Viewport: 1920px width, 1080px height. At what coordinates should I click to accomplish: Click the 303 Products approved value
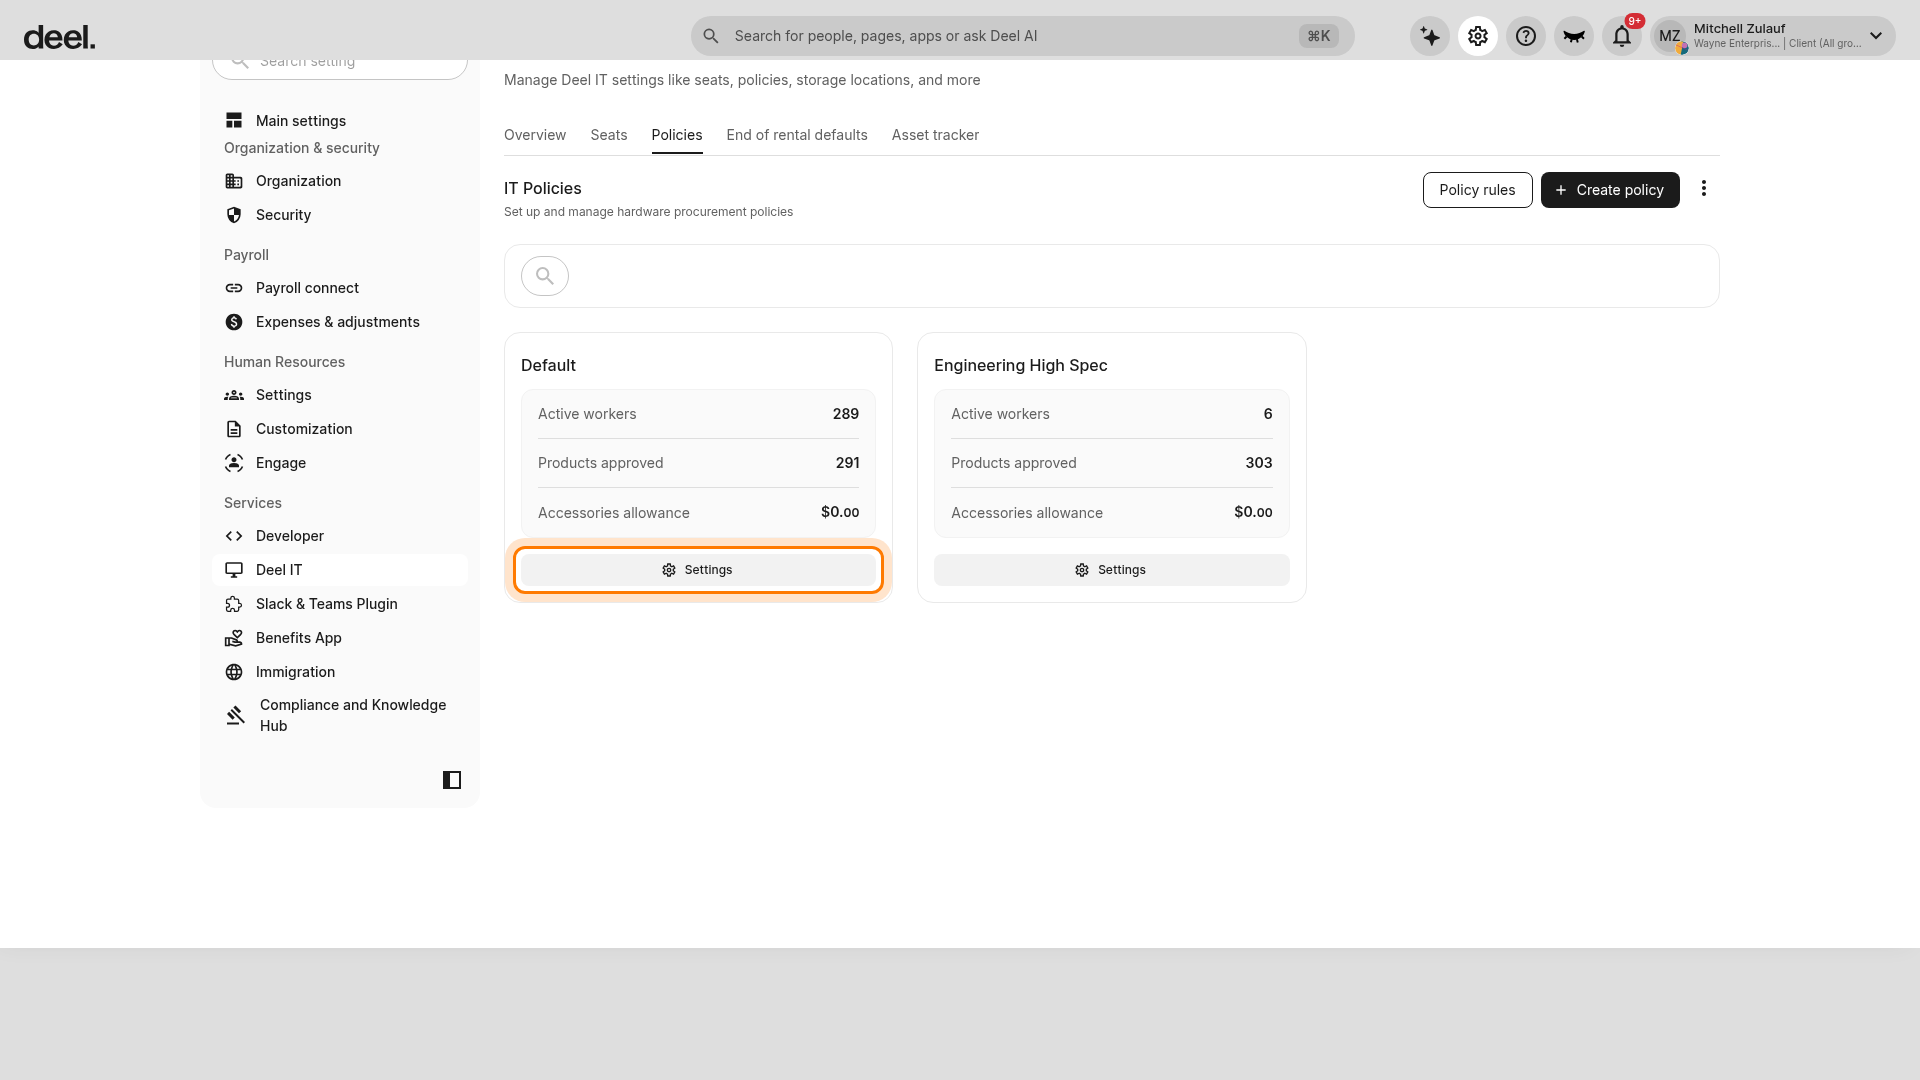coord(1259,463)
